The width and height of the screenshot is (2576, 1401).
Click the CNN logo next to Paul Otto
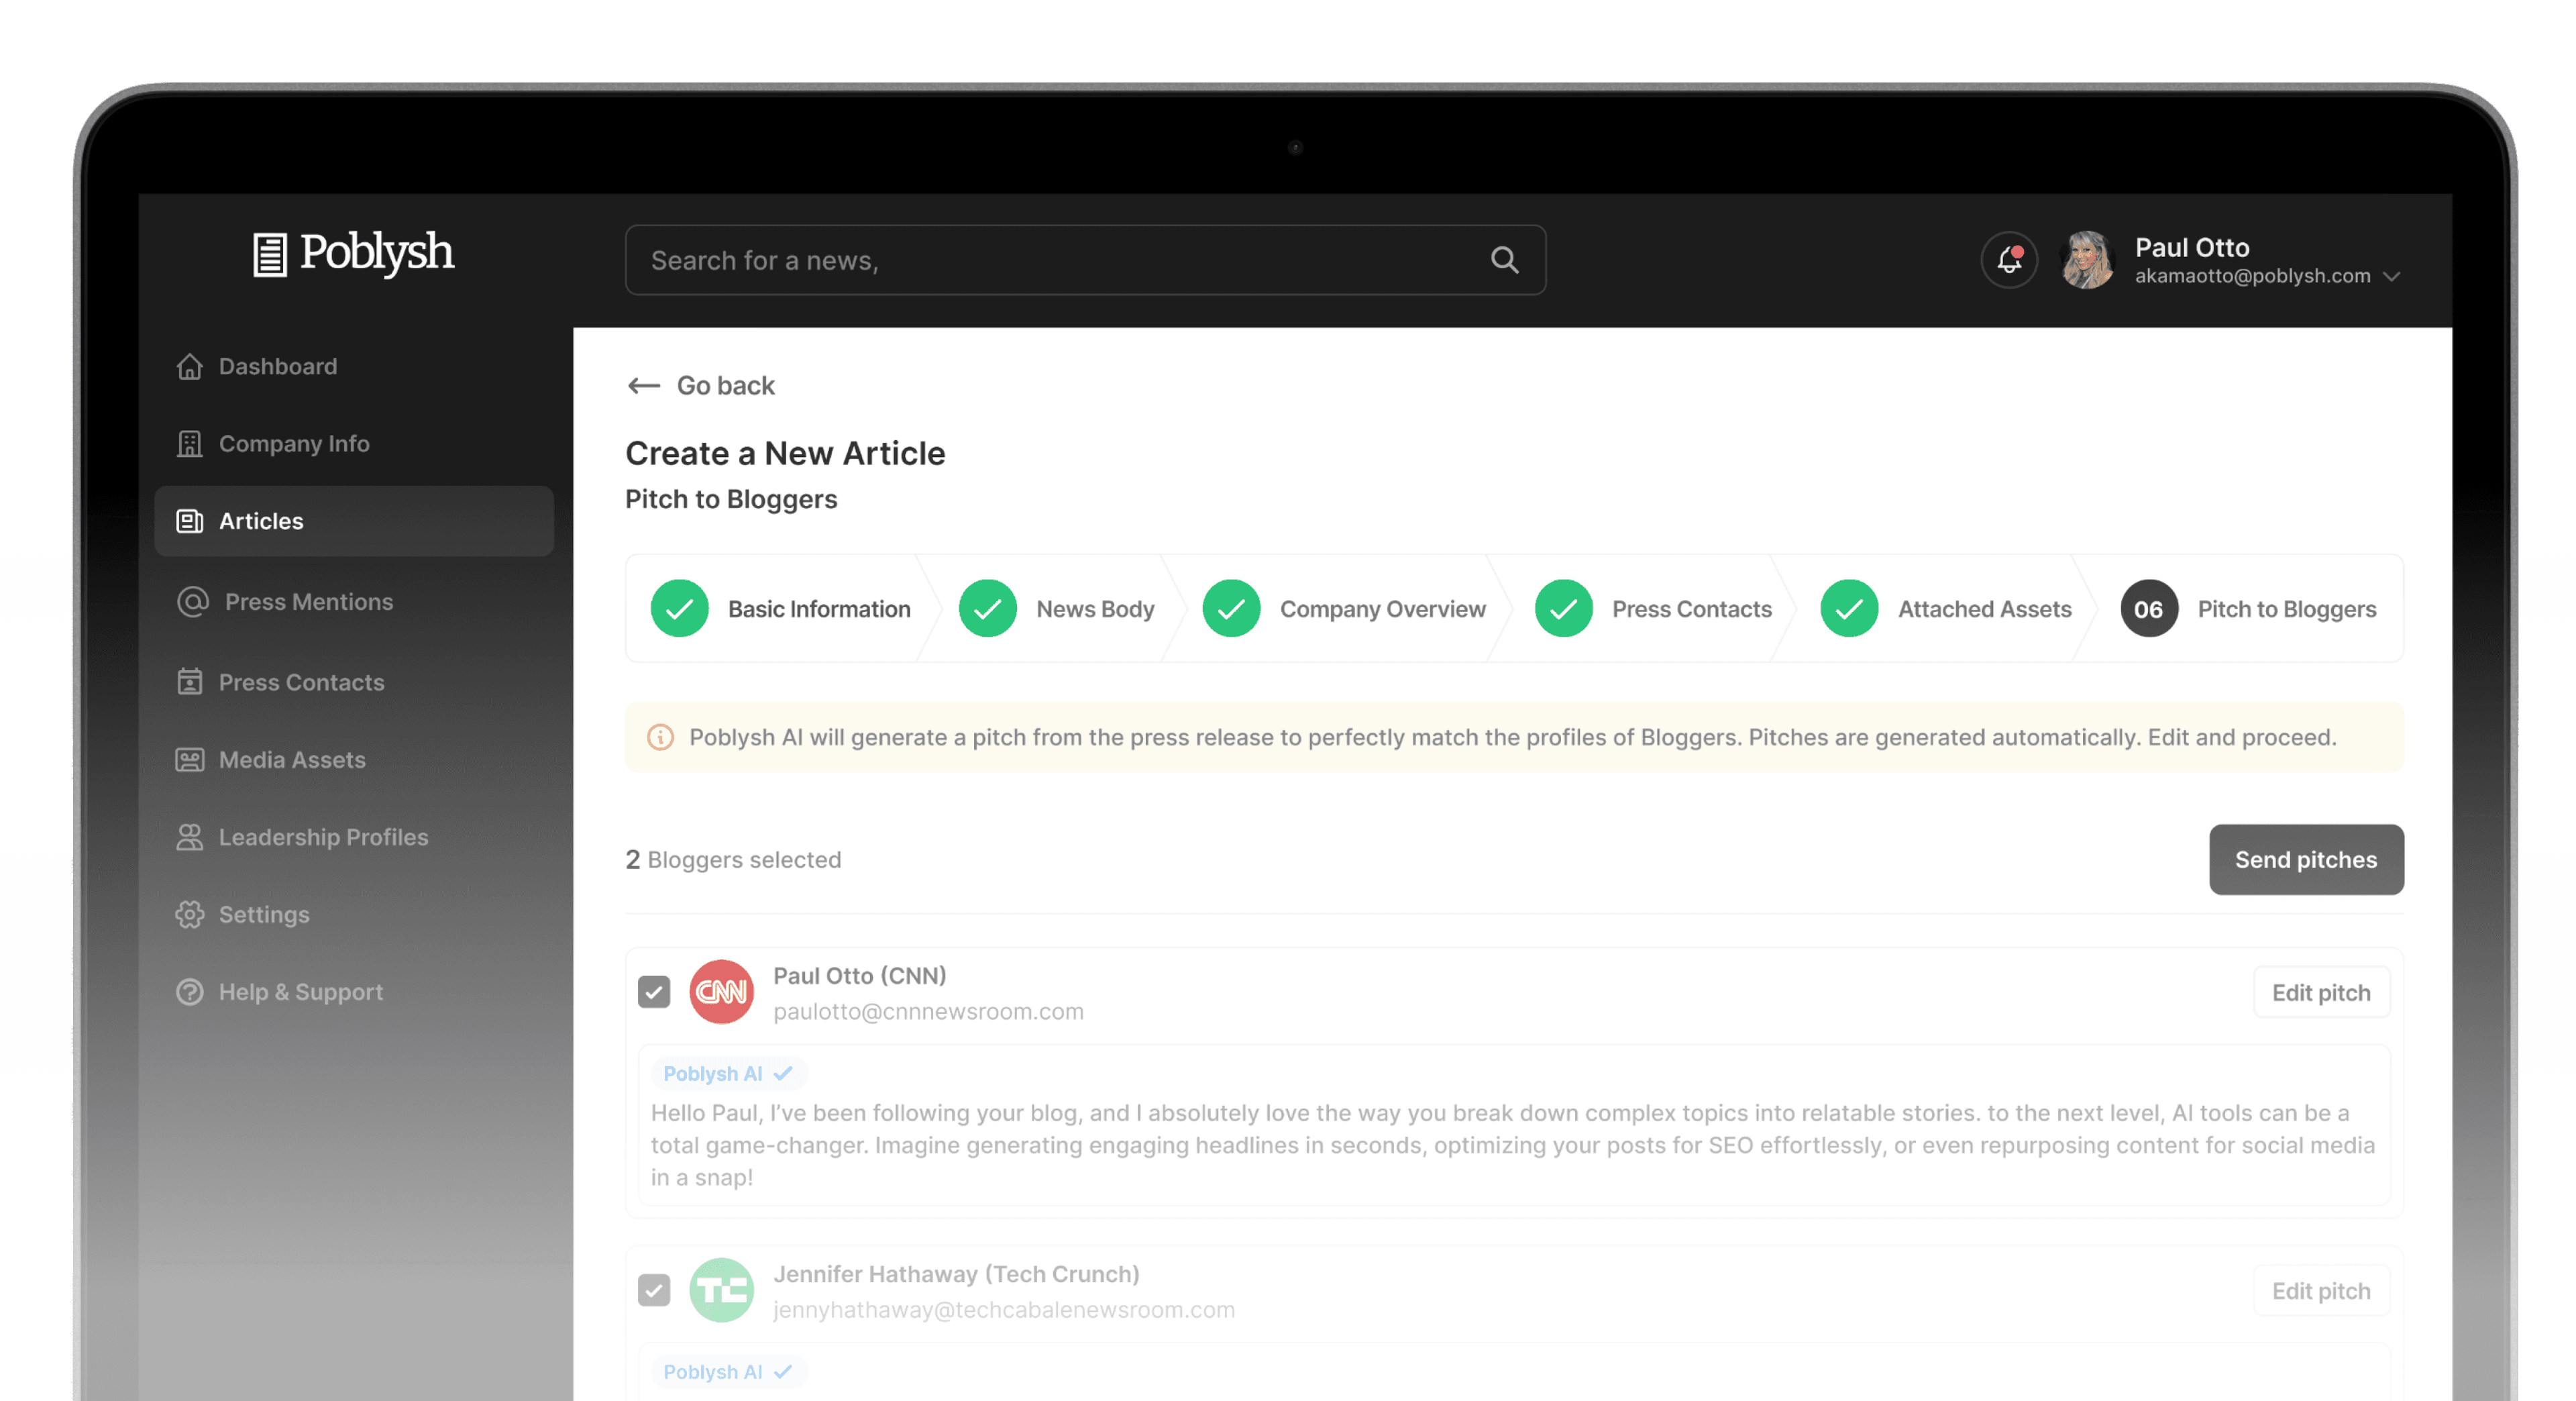pos(721,992)
